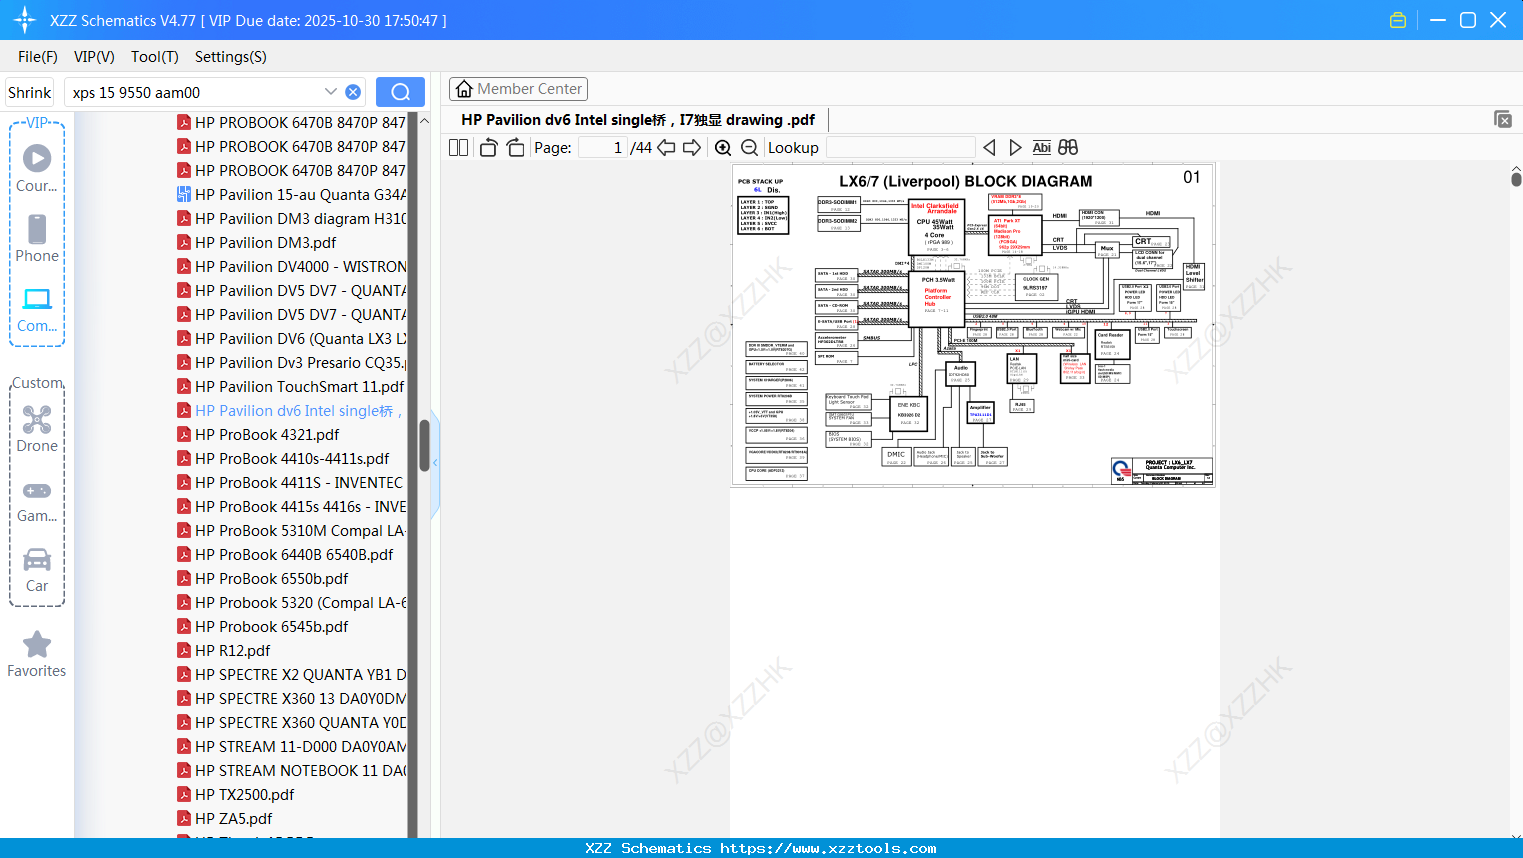
Task: Open the Courses section in VIP sidebar
Action: tap(37, 169)
